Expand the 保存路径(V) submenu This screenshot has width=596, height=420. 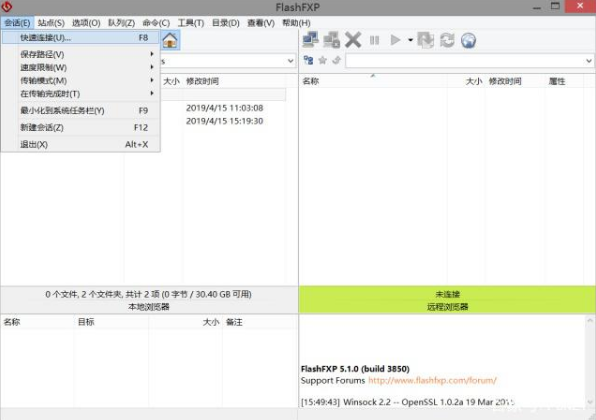tap(81, 54)
